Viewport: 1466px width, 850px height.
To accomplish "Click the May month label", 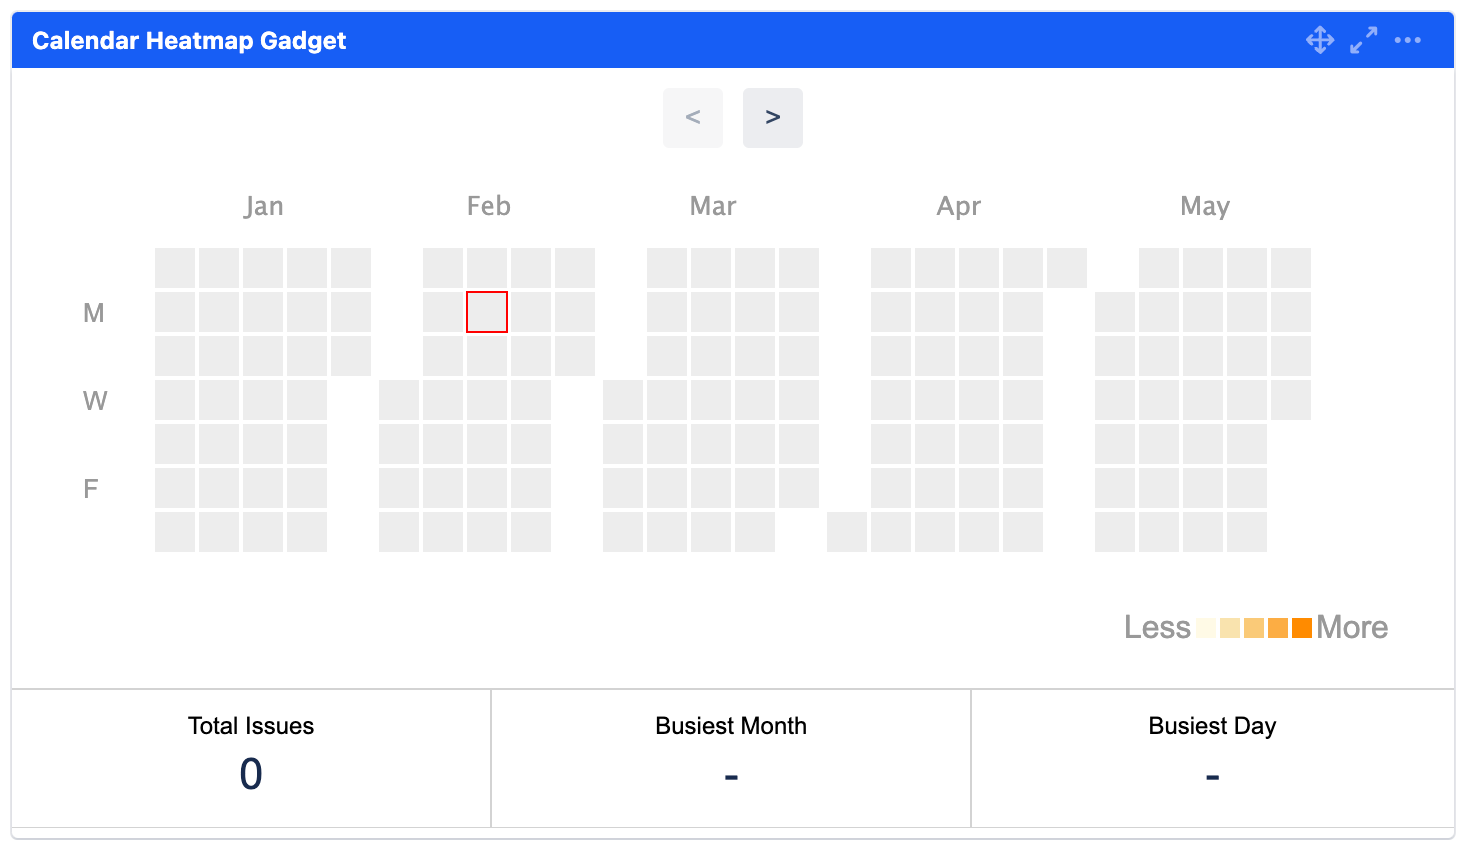I will [x=1204, y=206].
